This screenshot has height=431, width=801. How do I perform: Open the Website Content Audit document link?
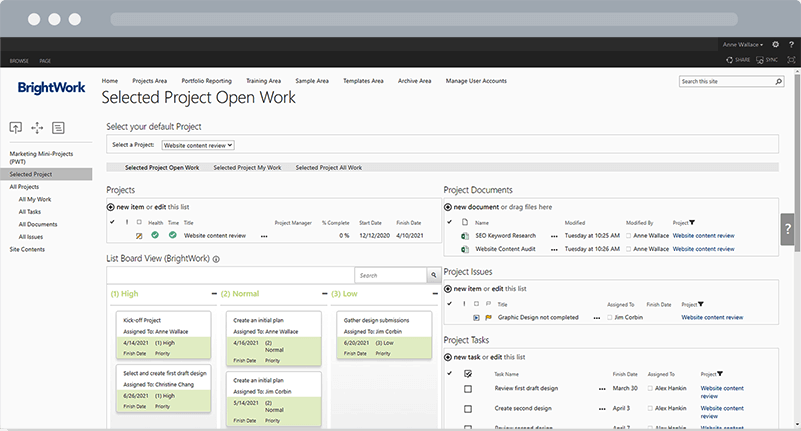[508, 248]
